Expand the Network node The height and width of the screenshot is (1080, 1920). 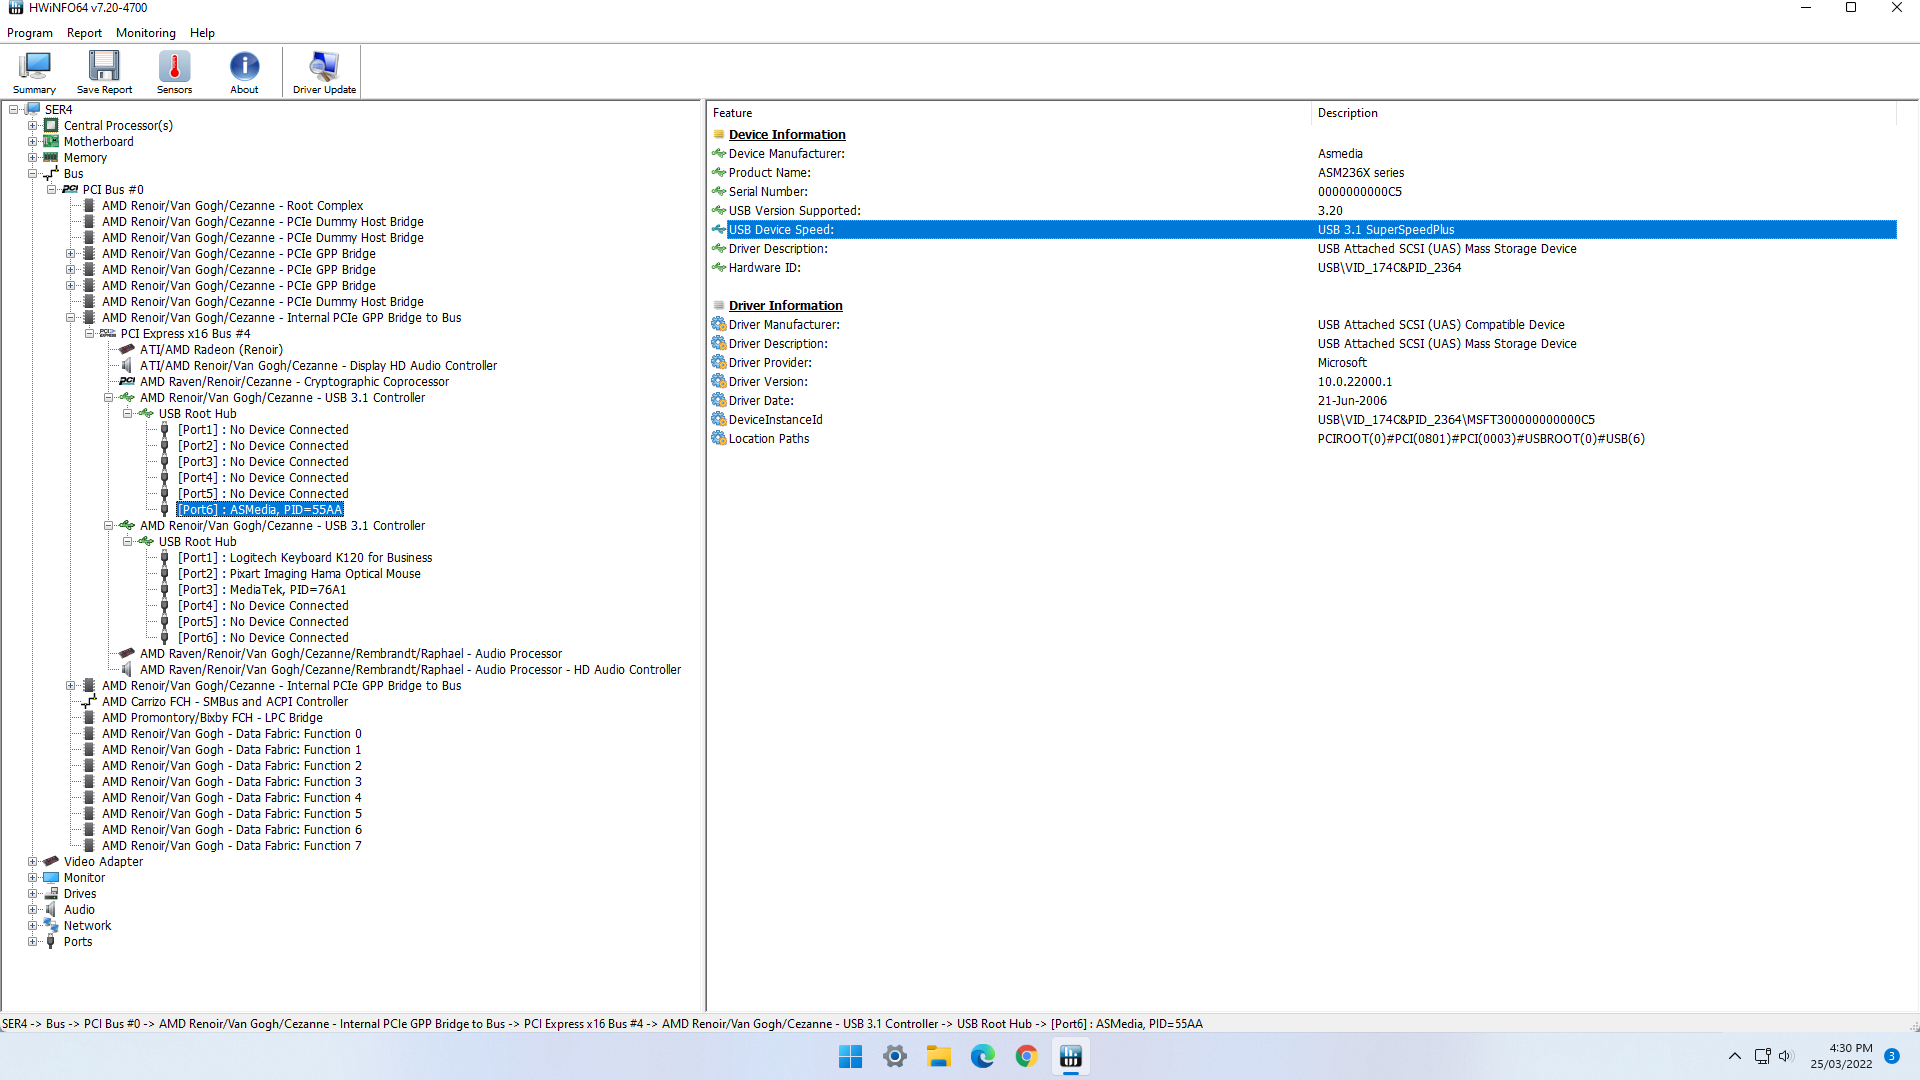(32, 925)
